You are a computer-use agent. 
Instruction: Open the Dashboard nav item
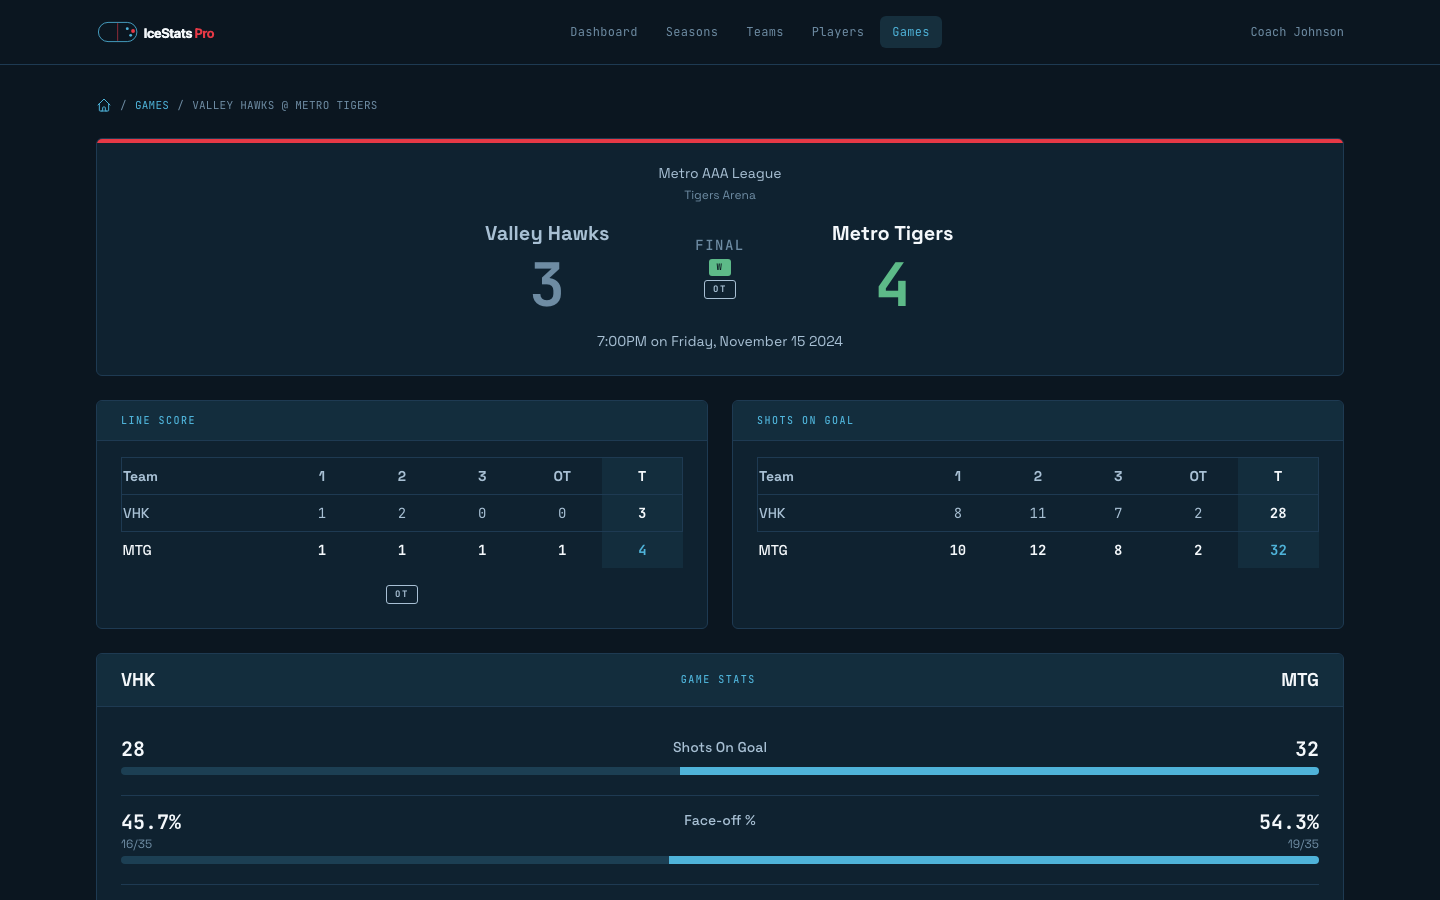pyautogui.click(x=604, y=32)
